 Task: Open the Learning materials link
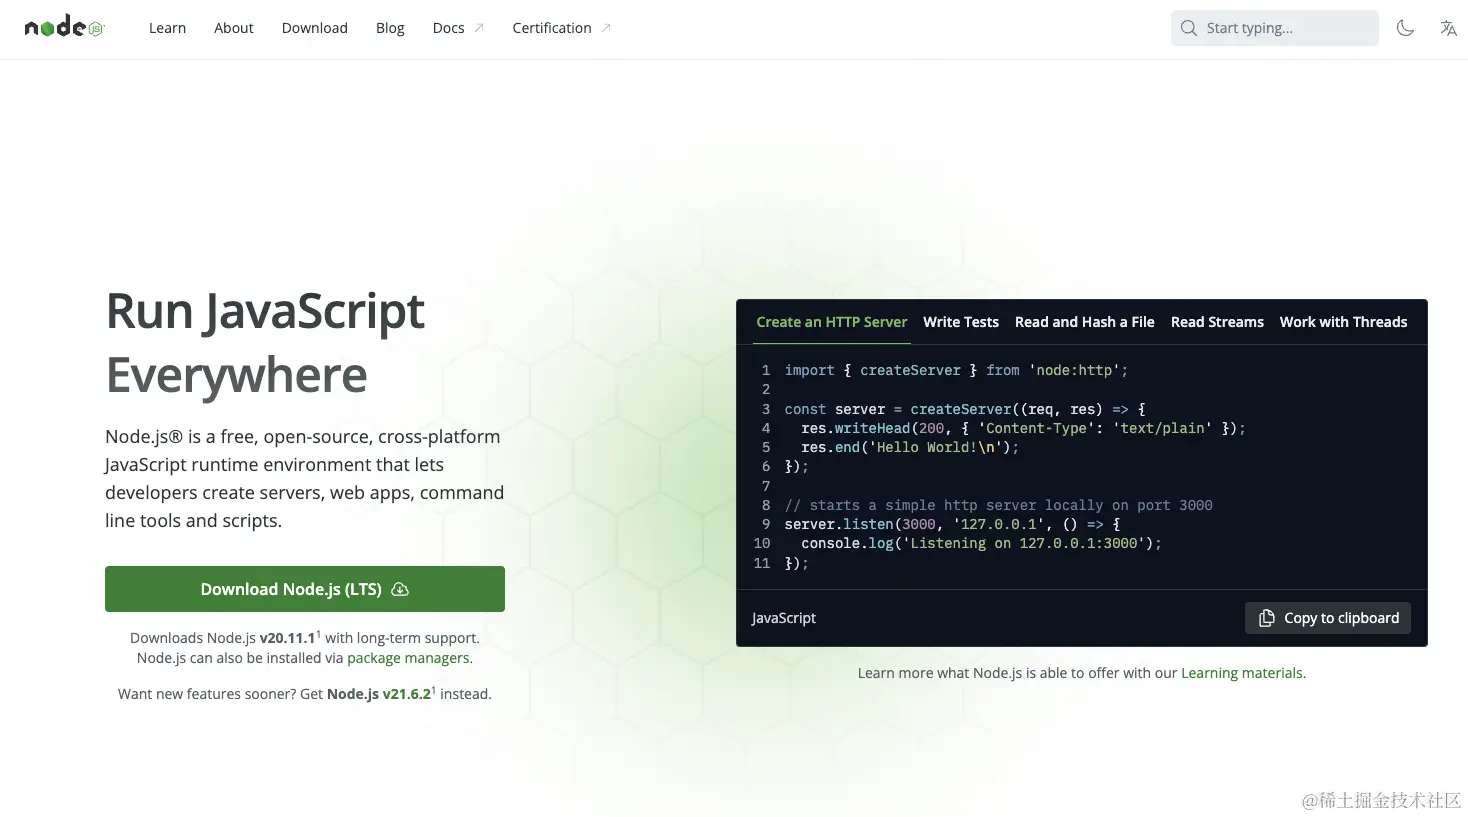[x=1242, y=673]
